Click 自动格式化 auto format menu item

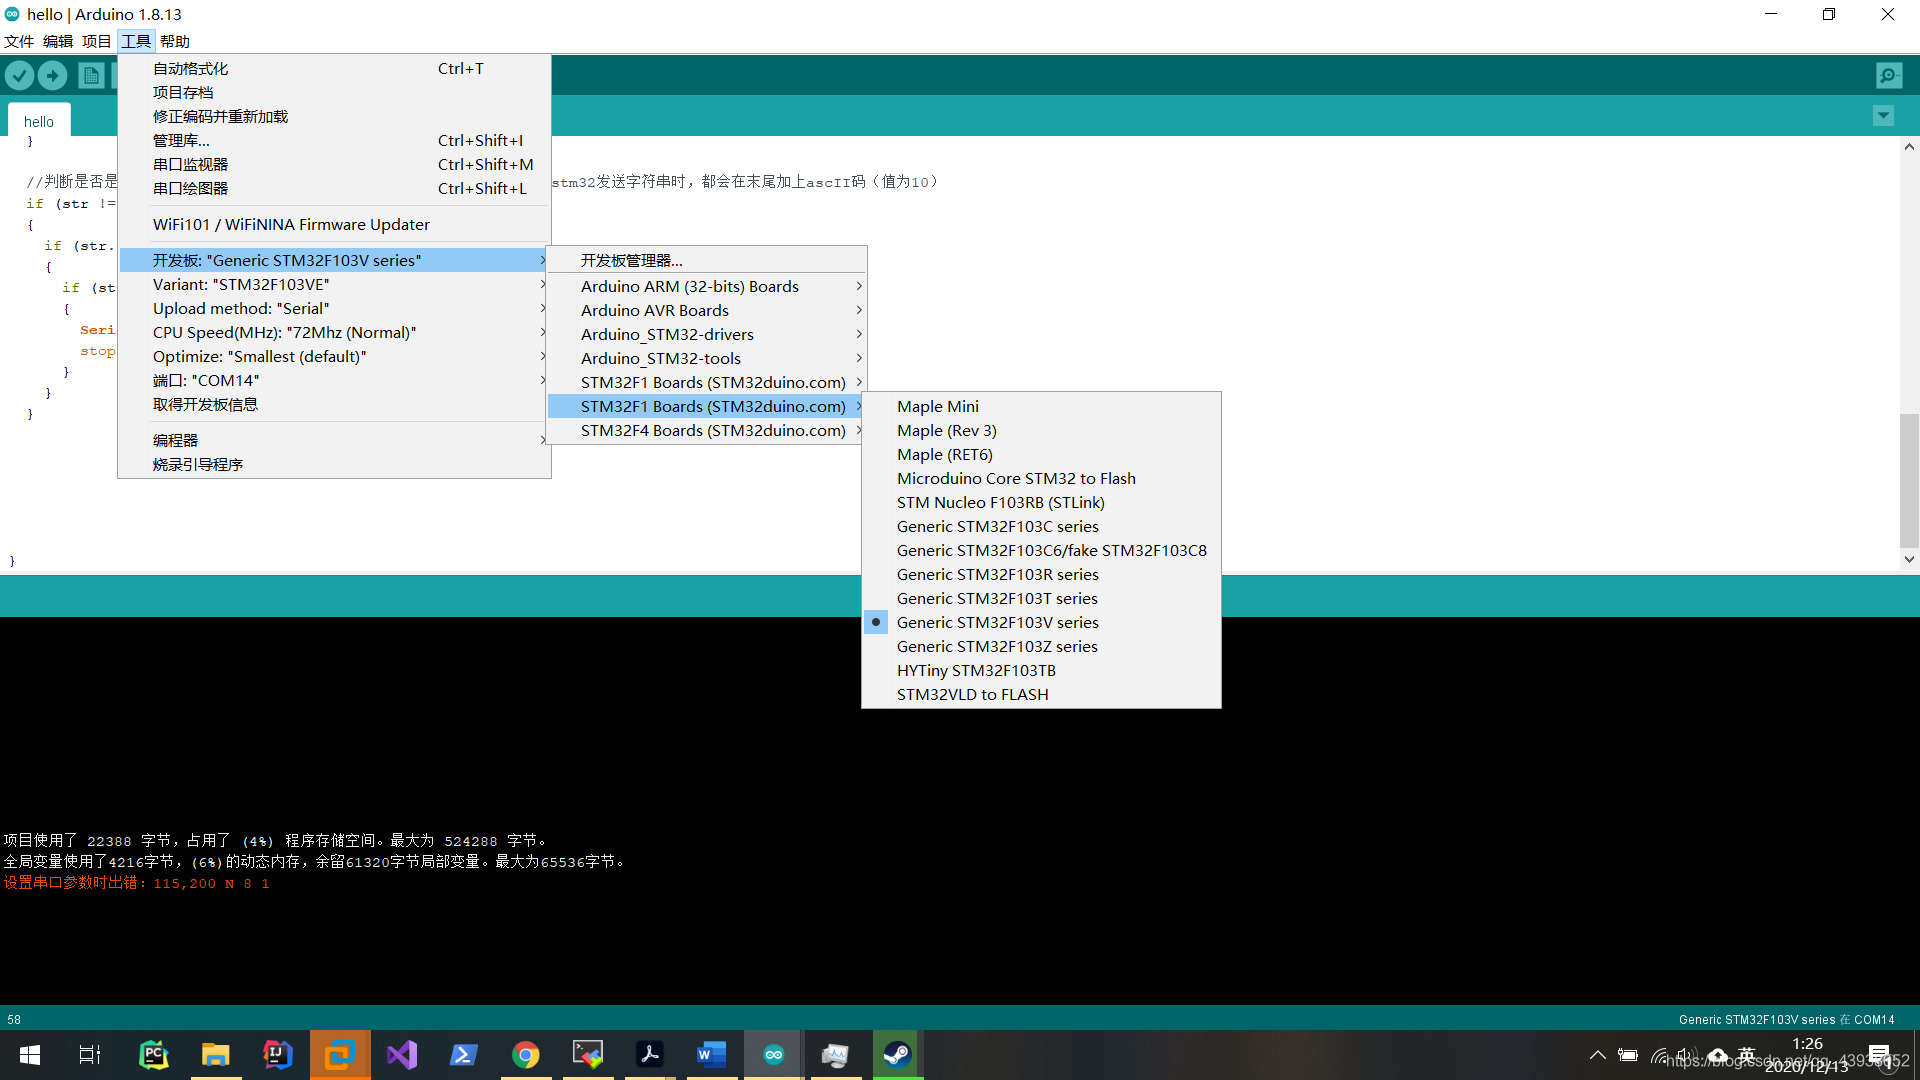point(334,68)
